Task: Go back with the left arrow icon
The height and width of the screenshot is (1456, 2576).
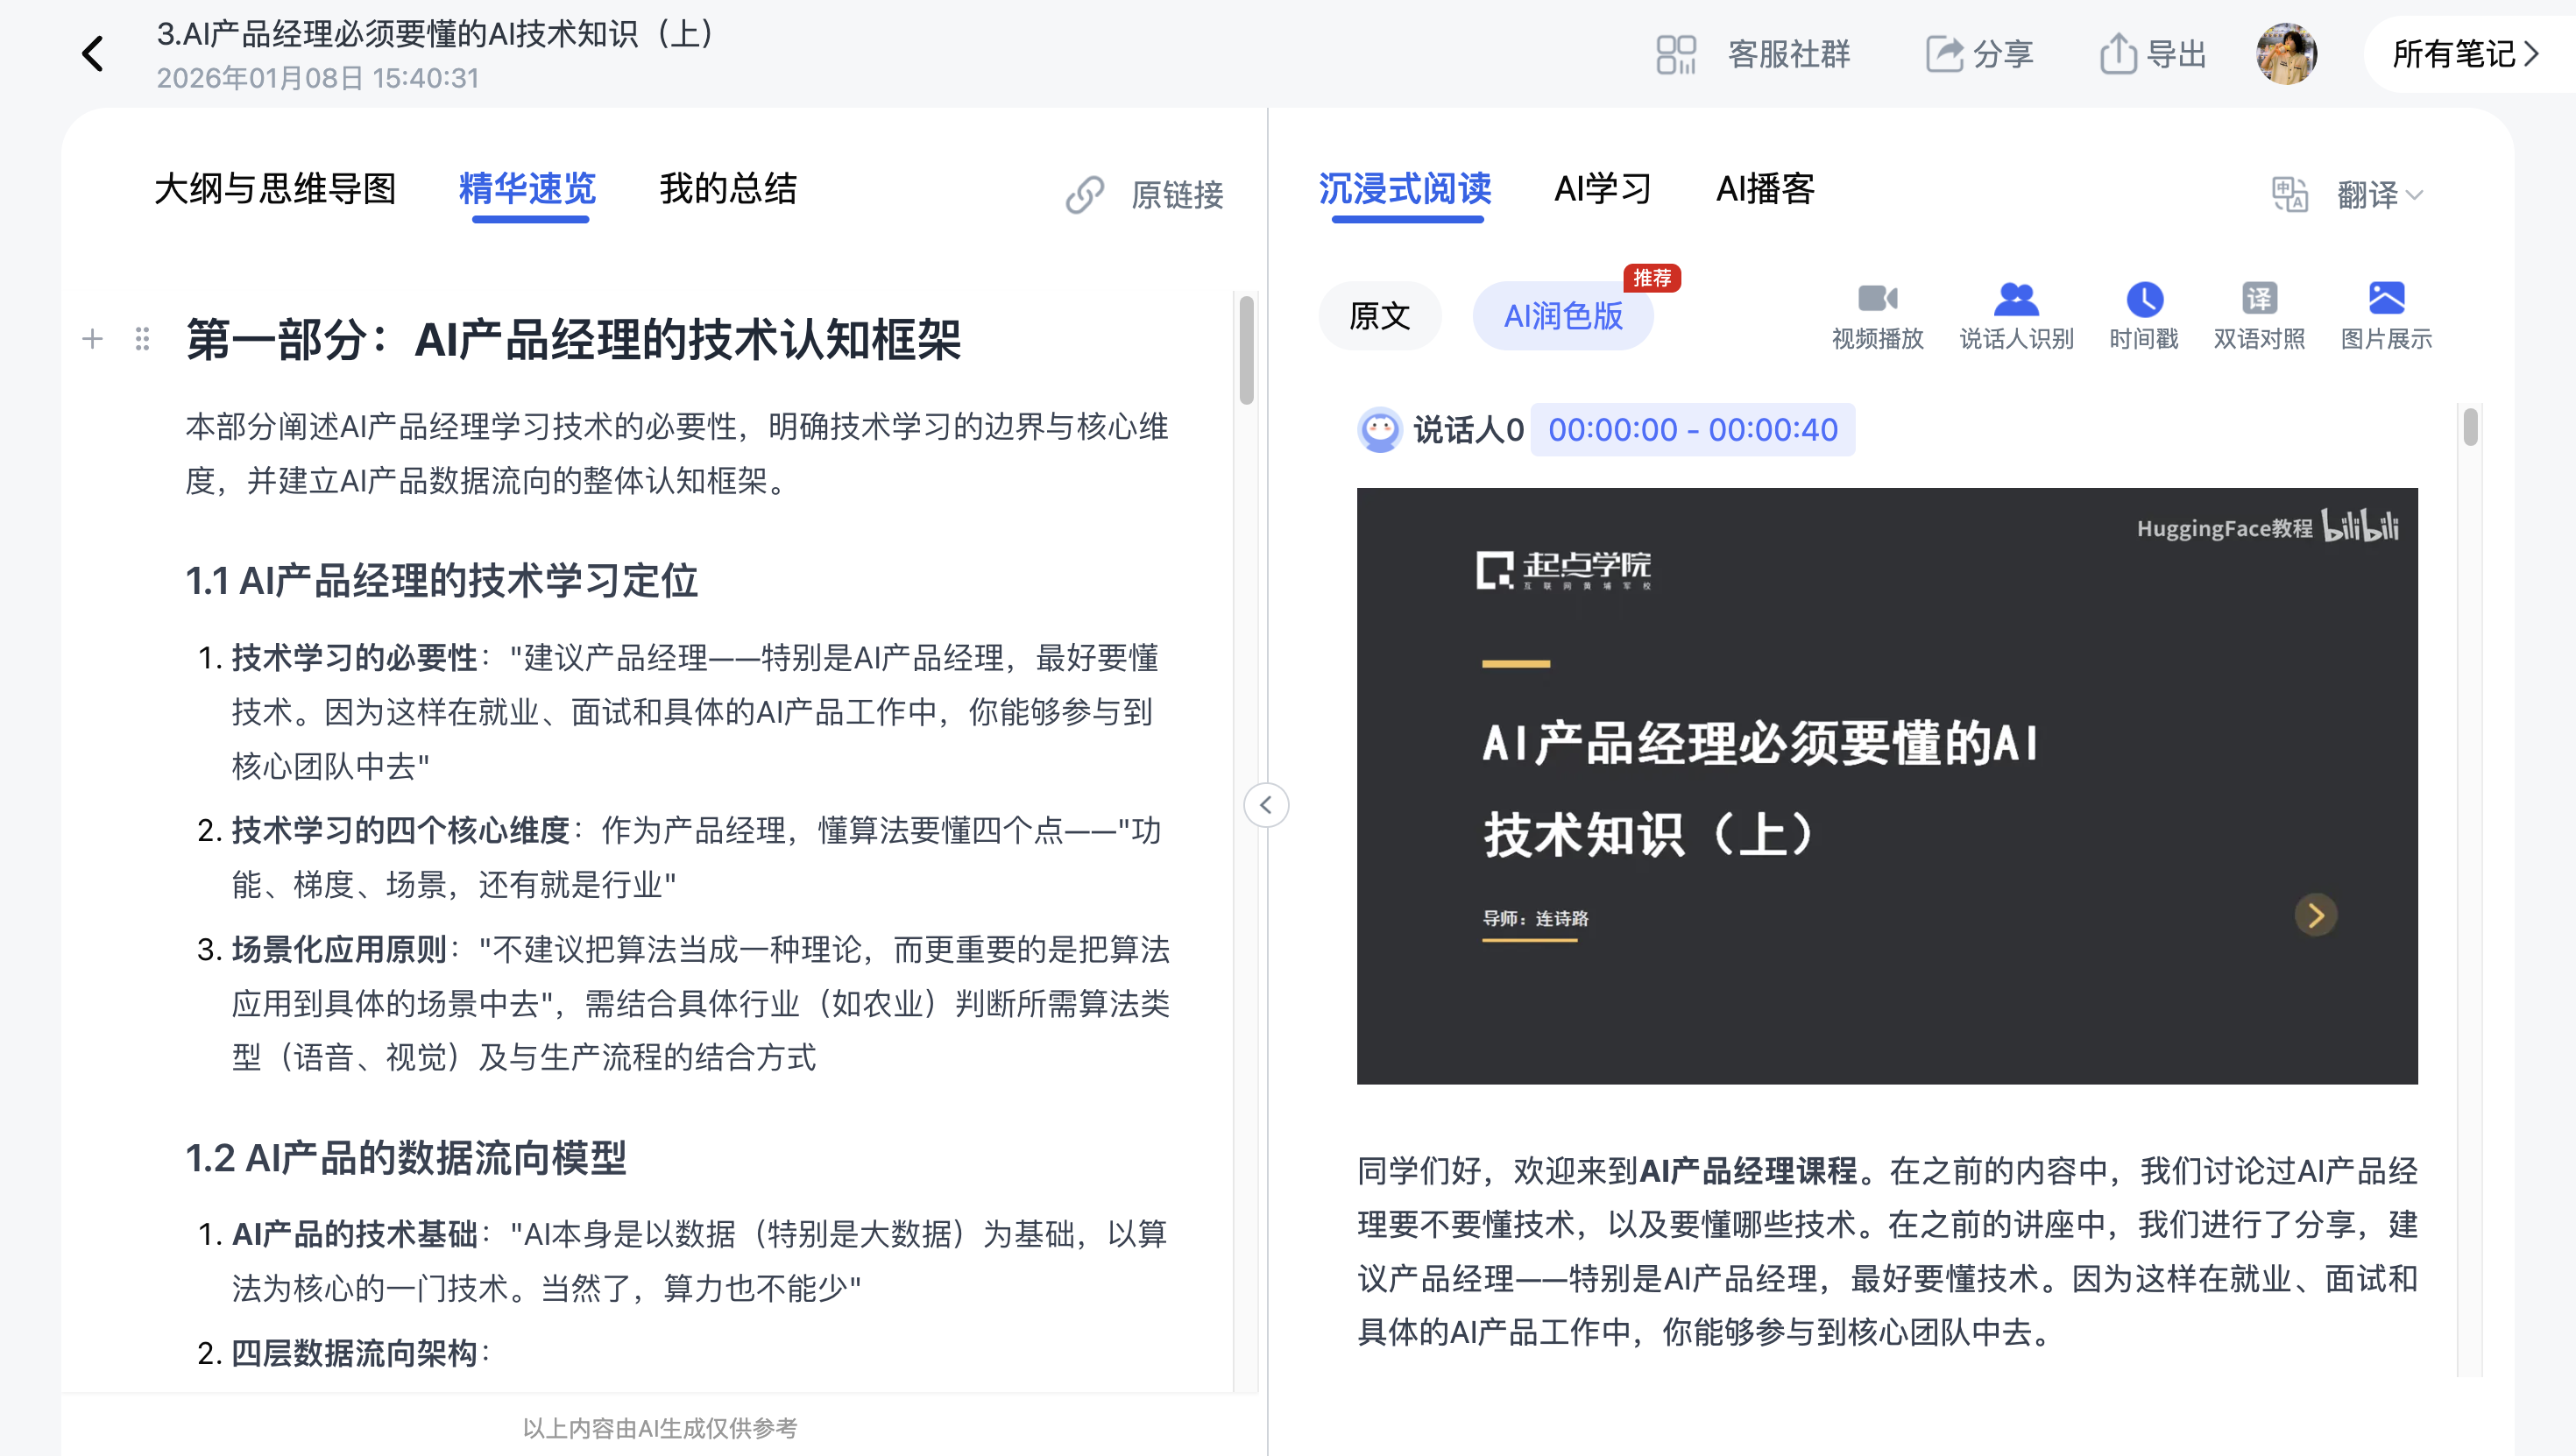Action: point(92,54)
